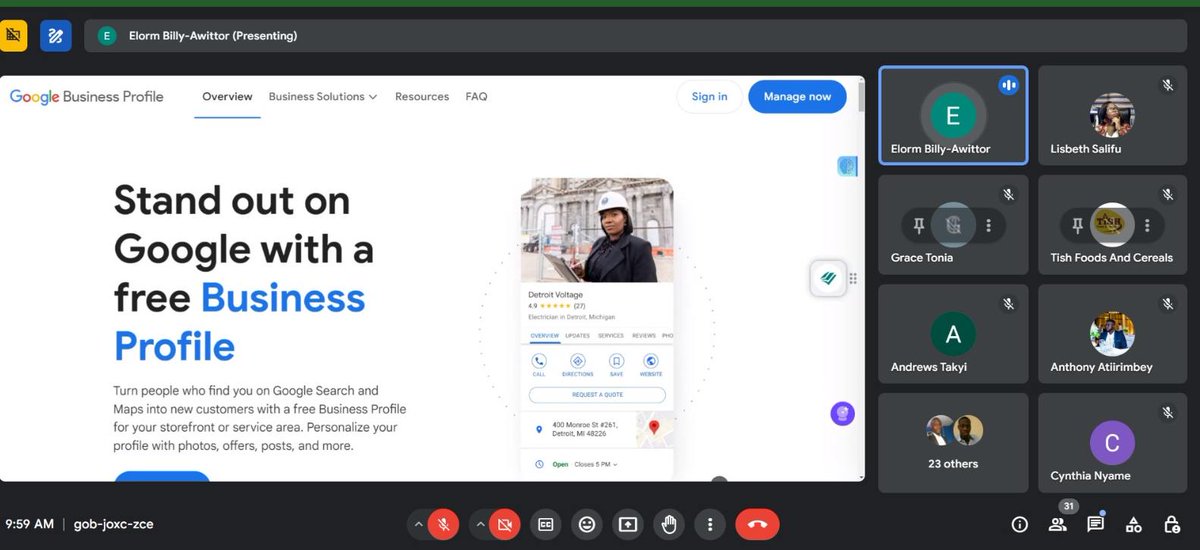Turn on microphone with the red mic button
This screenshot has height=550, width=1200.
click(444, 524)
